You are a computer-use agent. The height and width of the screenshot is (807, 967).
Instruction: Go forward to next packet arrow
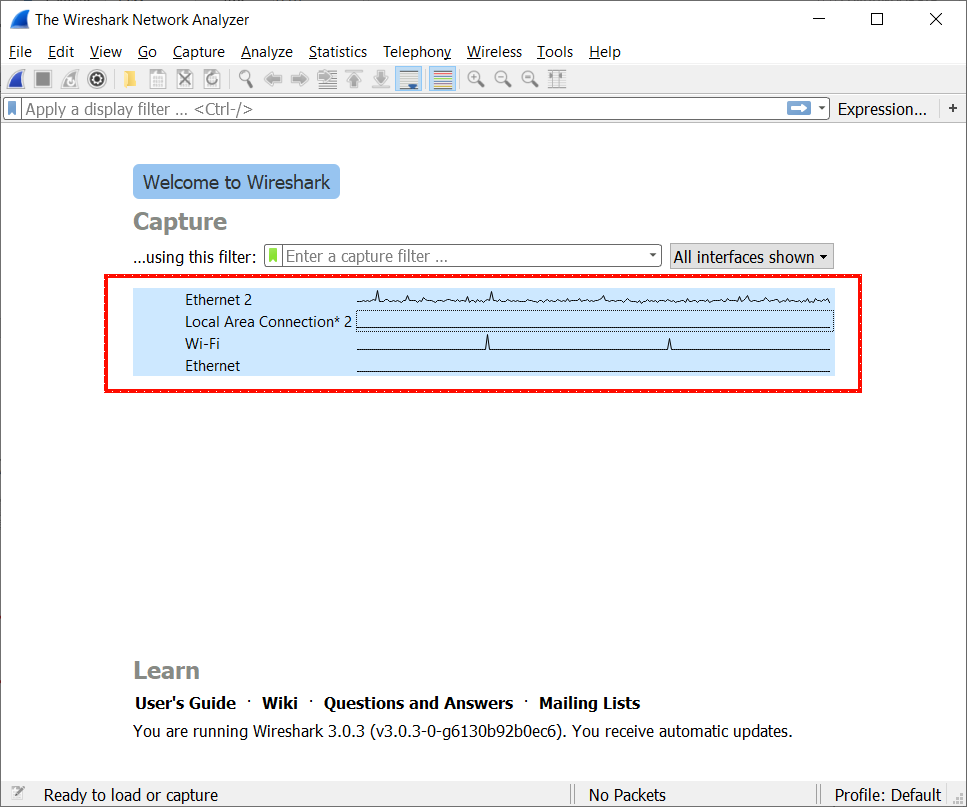(300, 79)
